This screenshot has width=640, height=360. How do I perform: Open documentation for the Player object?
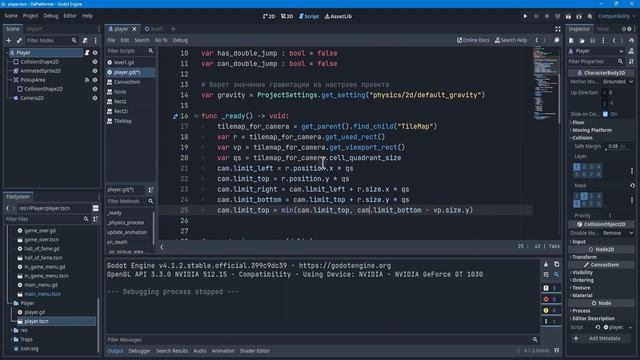tap(631, 51)
